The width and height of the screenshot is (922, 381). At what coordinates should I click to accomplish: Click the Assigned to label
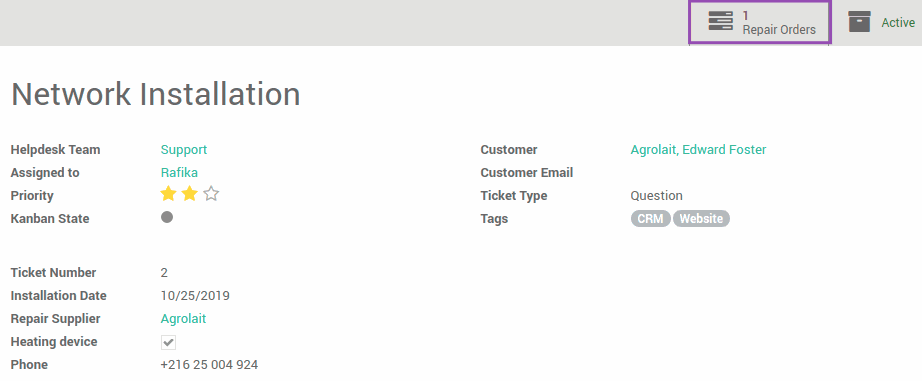click(x=45, y=173)
